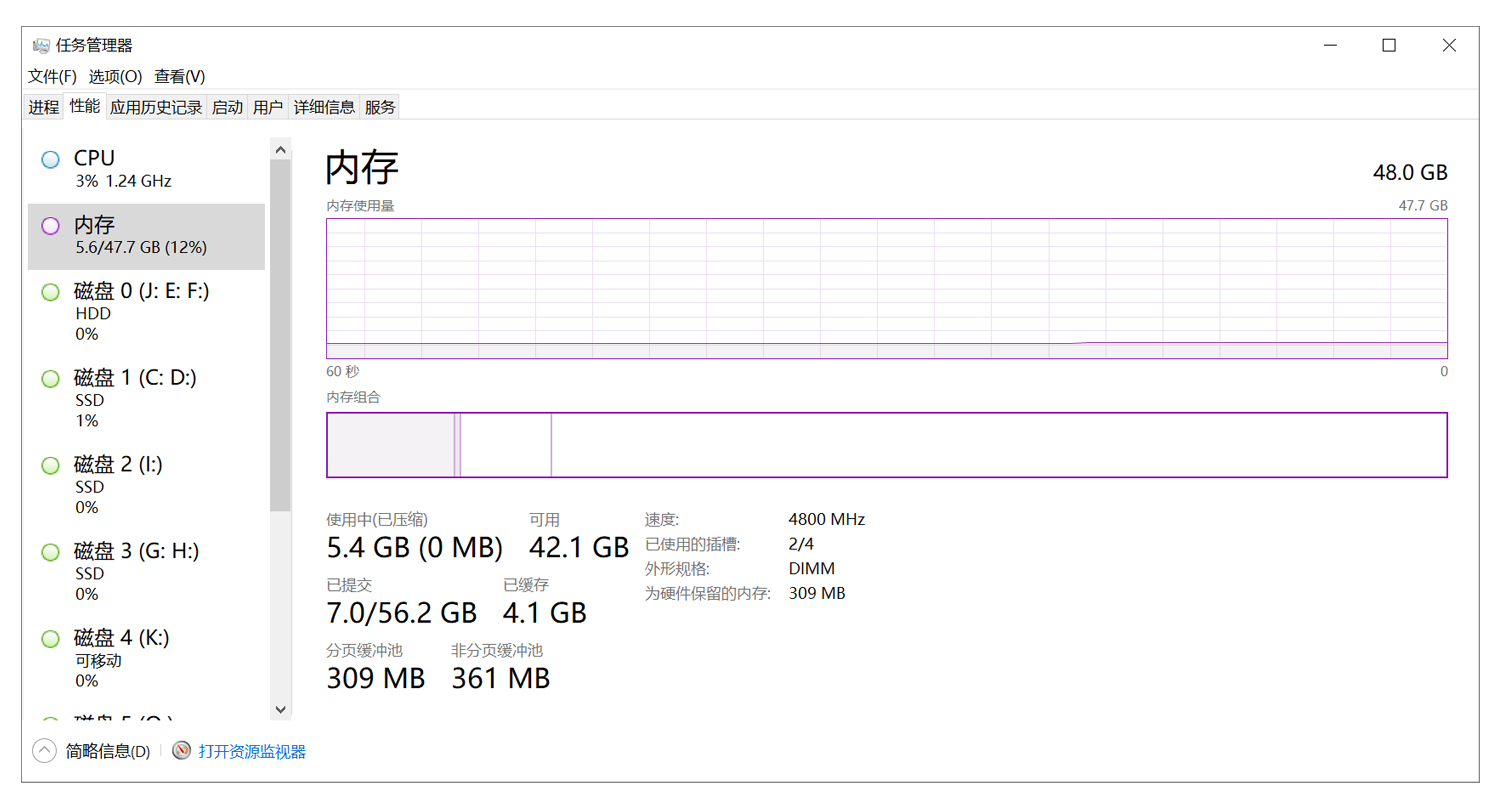
Task: Open the 查看(V) menu
Action: point(180,77)
